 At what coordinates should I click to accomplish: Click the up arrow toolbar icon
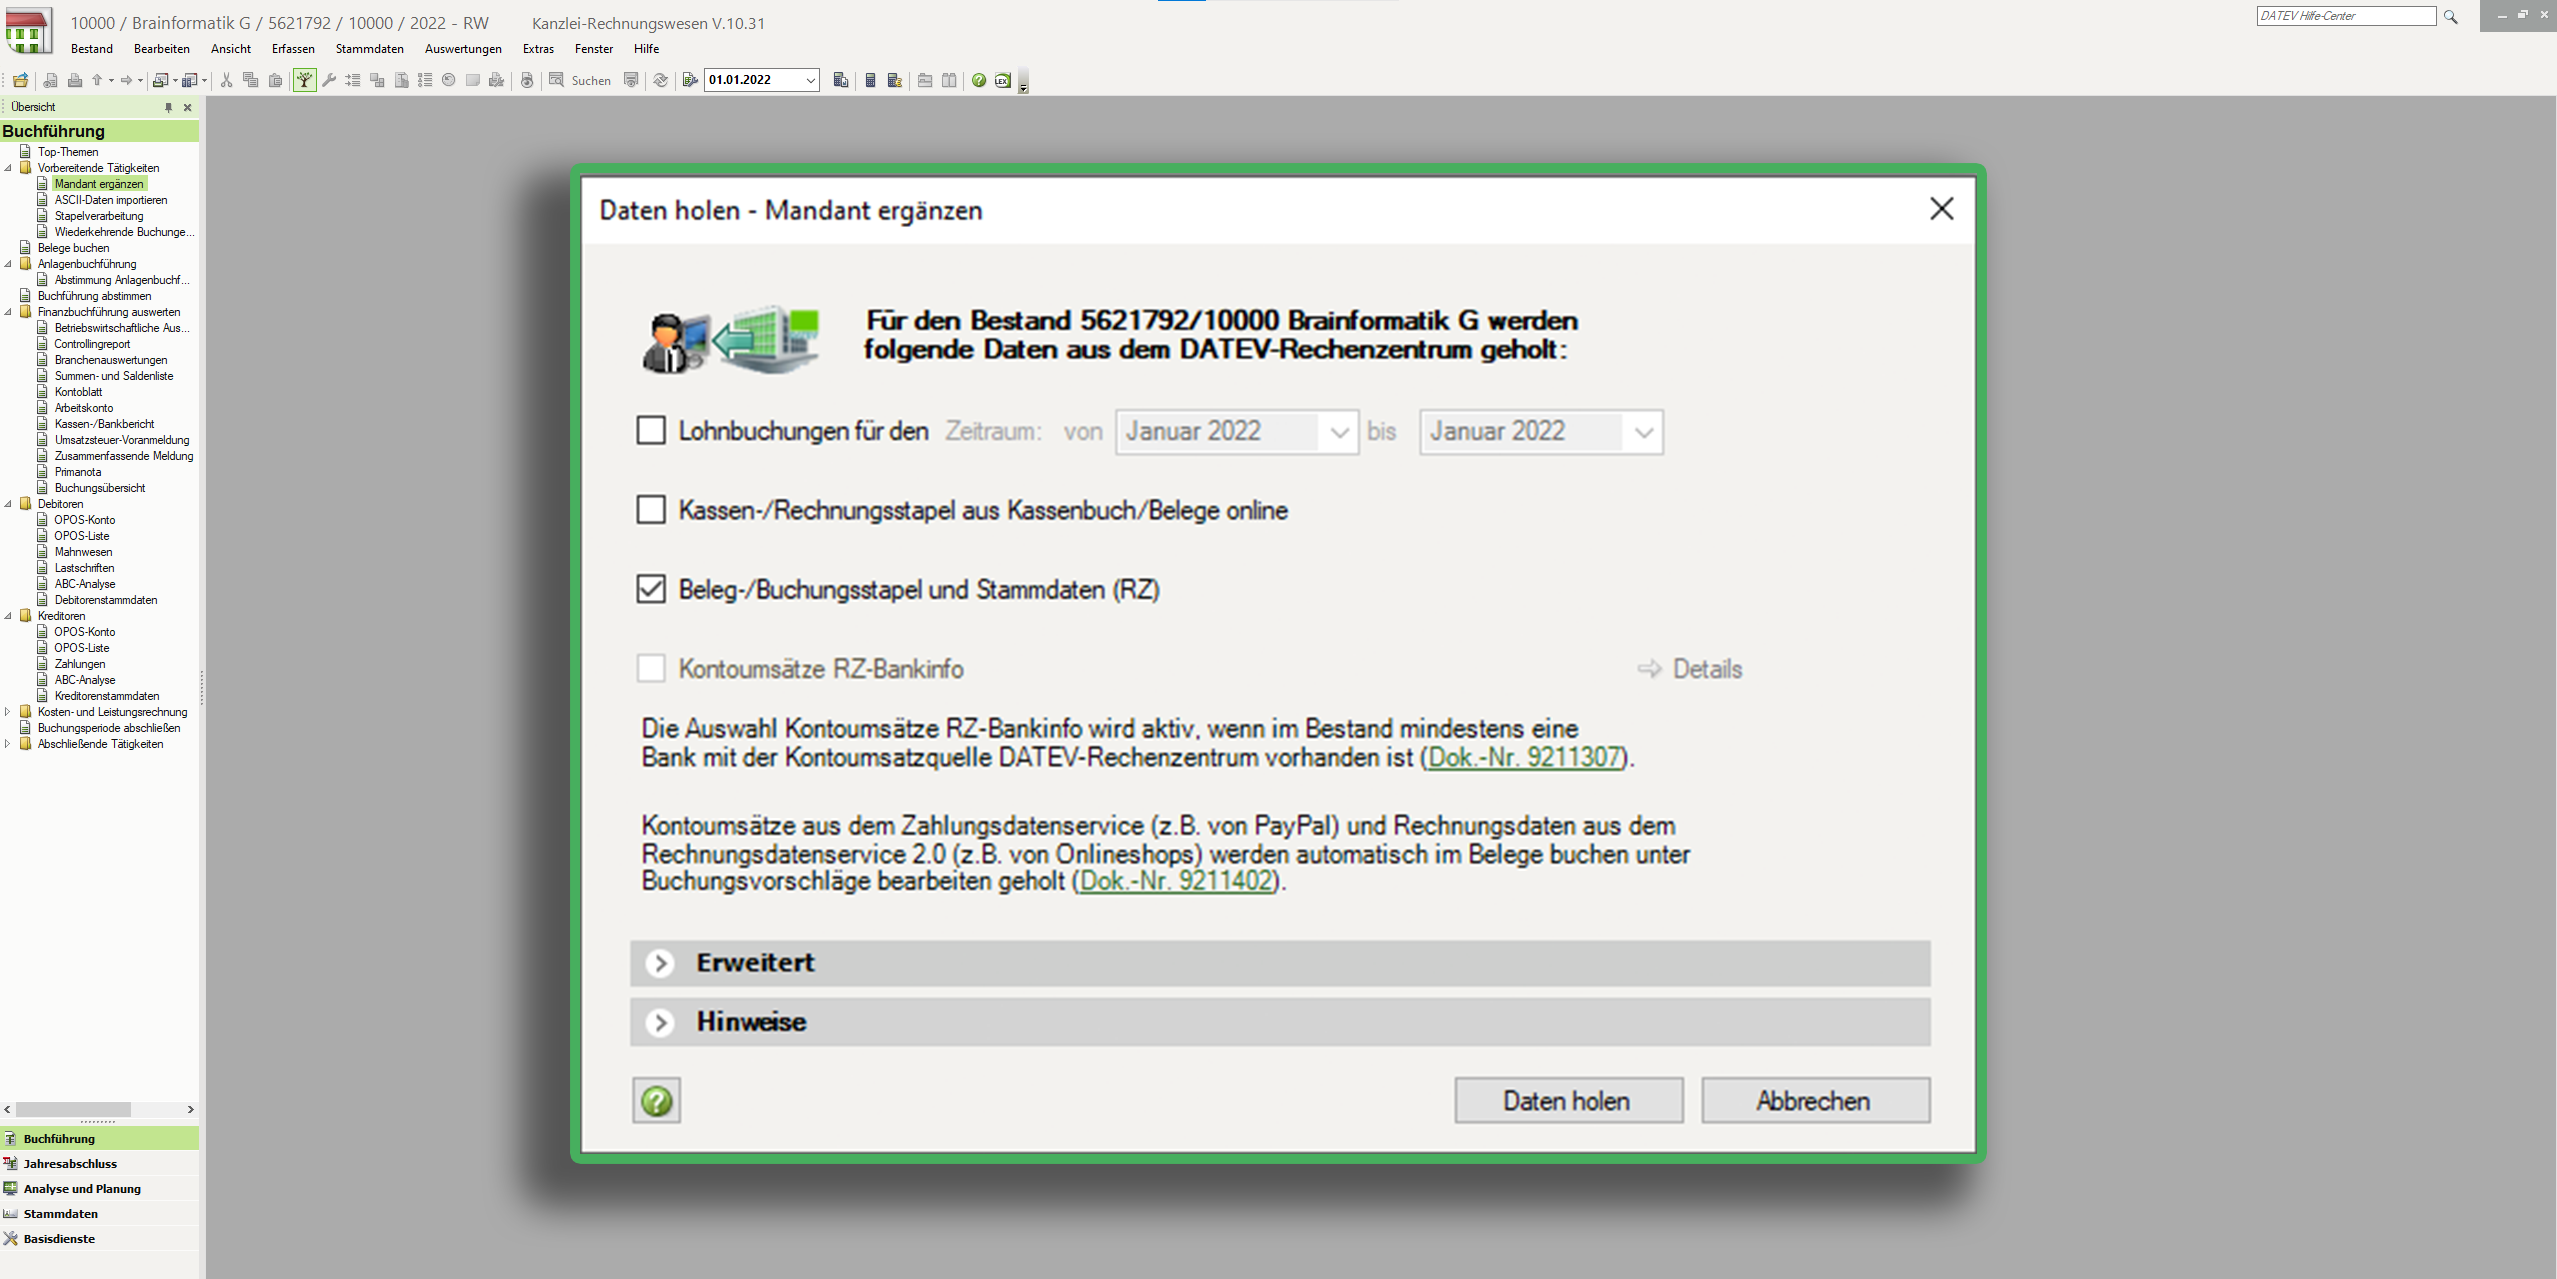[97, 80]
